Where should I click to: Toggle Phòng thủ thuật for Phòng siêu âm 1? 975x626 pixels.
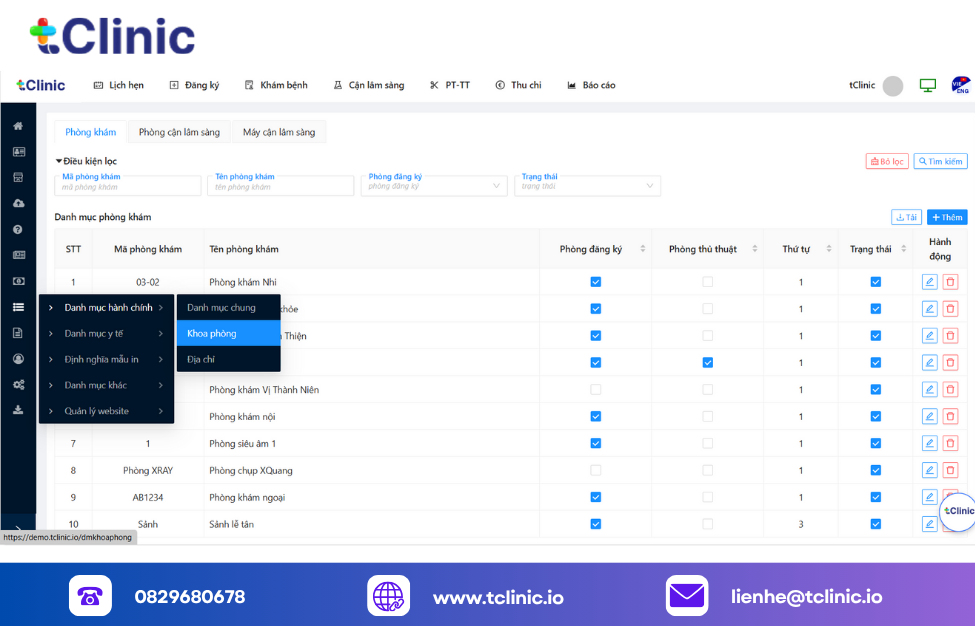coord(708,443)
